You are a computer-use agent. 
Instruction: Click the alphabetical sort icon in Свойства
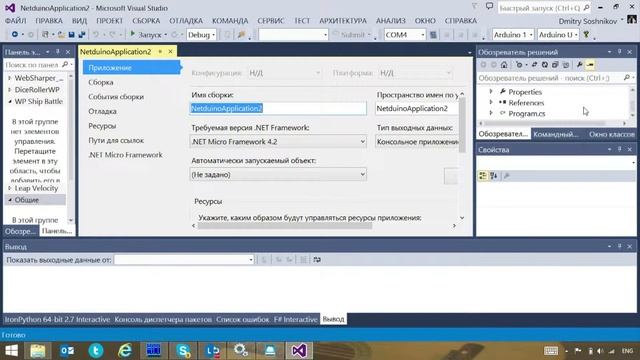(x=494, y=176)
